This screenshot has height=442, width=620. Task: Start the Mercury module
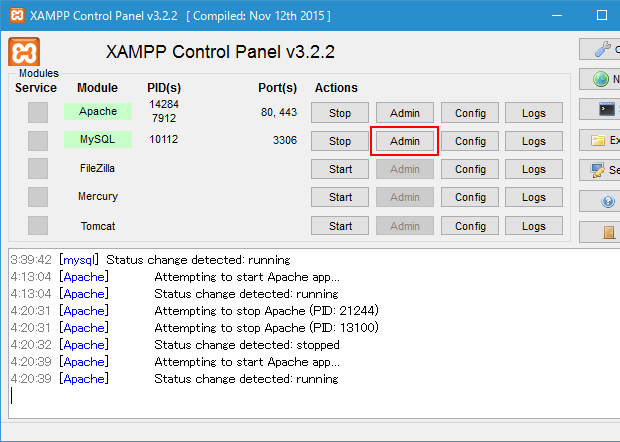click(x=340, y=197)
